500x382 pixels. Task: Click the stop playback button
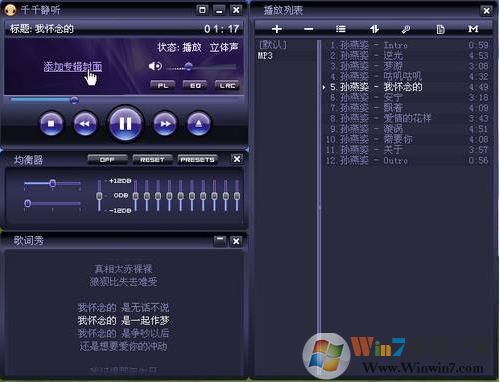(51, 124)
